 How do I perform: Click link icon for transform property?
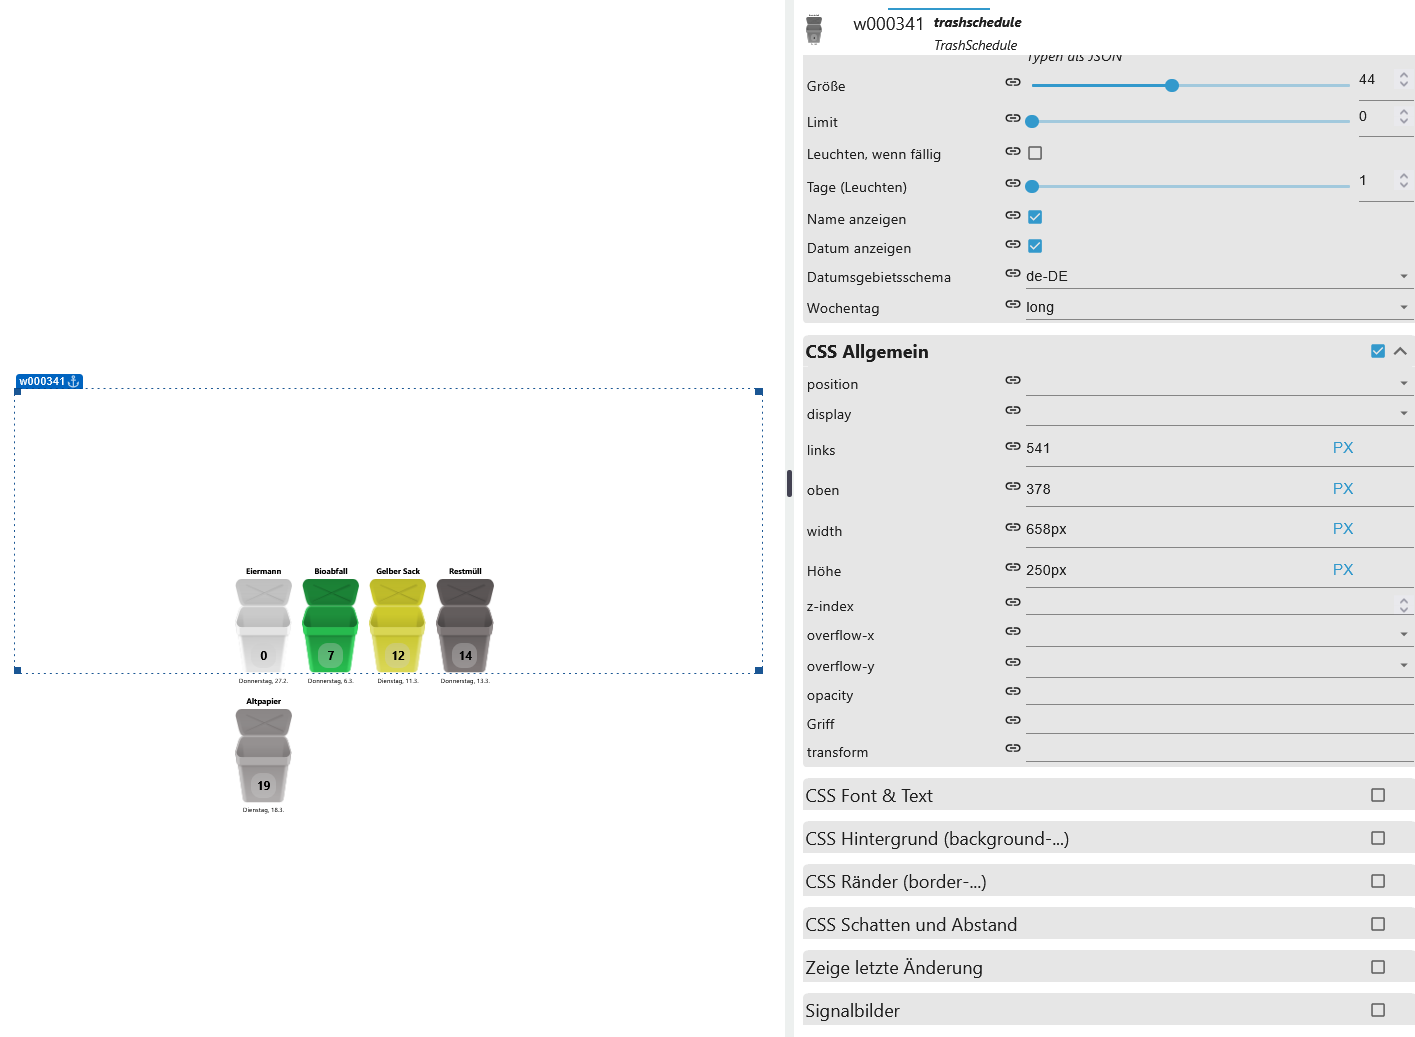(x=1013, y=748)
